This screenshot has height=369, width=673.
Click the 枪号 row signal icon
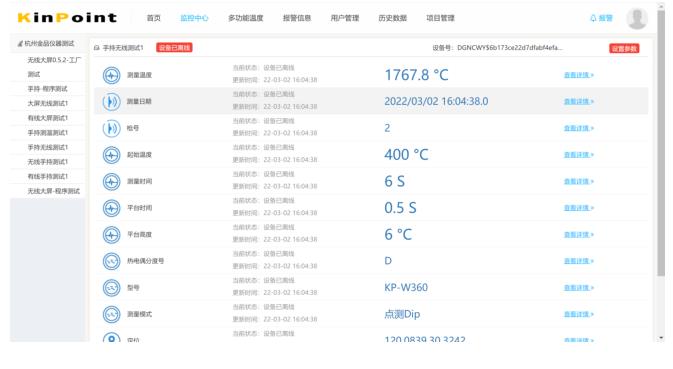[112, 129]
